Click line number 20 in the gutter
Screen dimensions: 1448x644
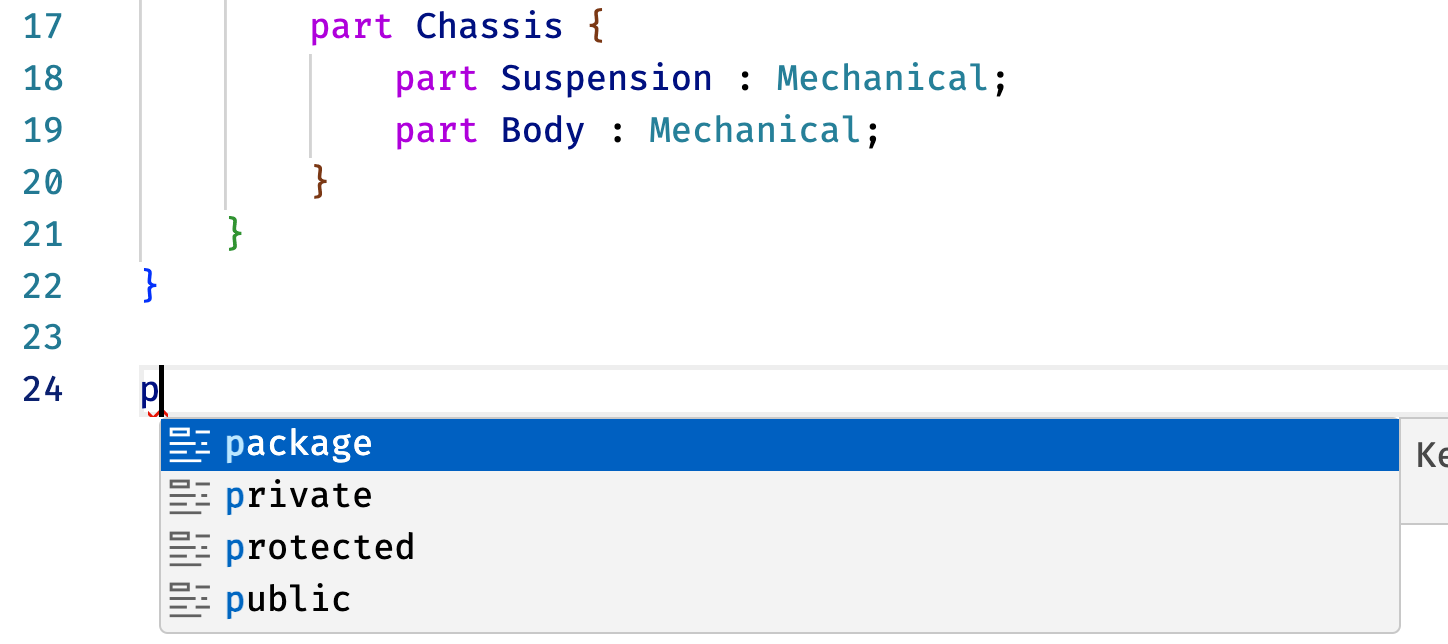click(42, 182)
